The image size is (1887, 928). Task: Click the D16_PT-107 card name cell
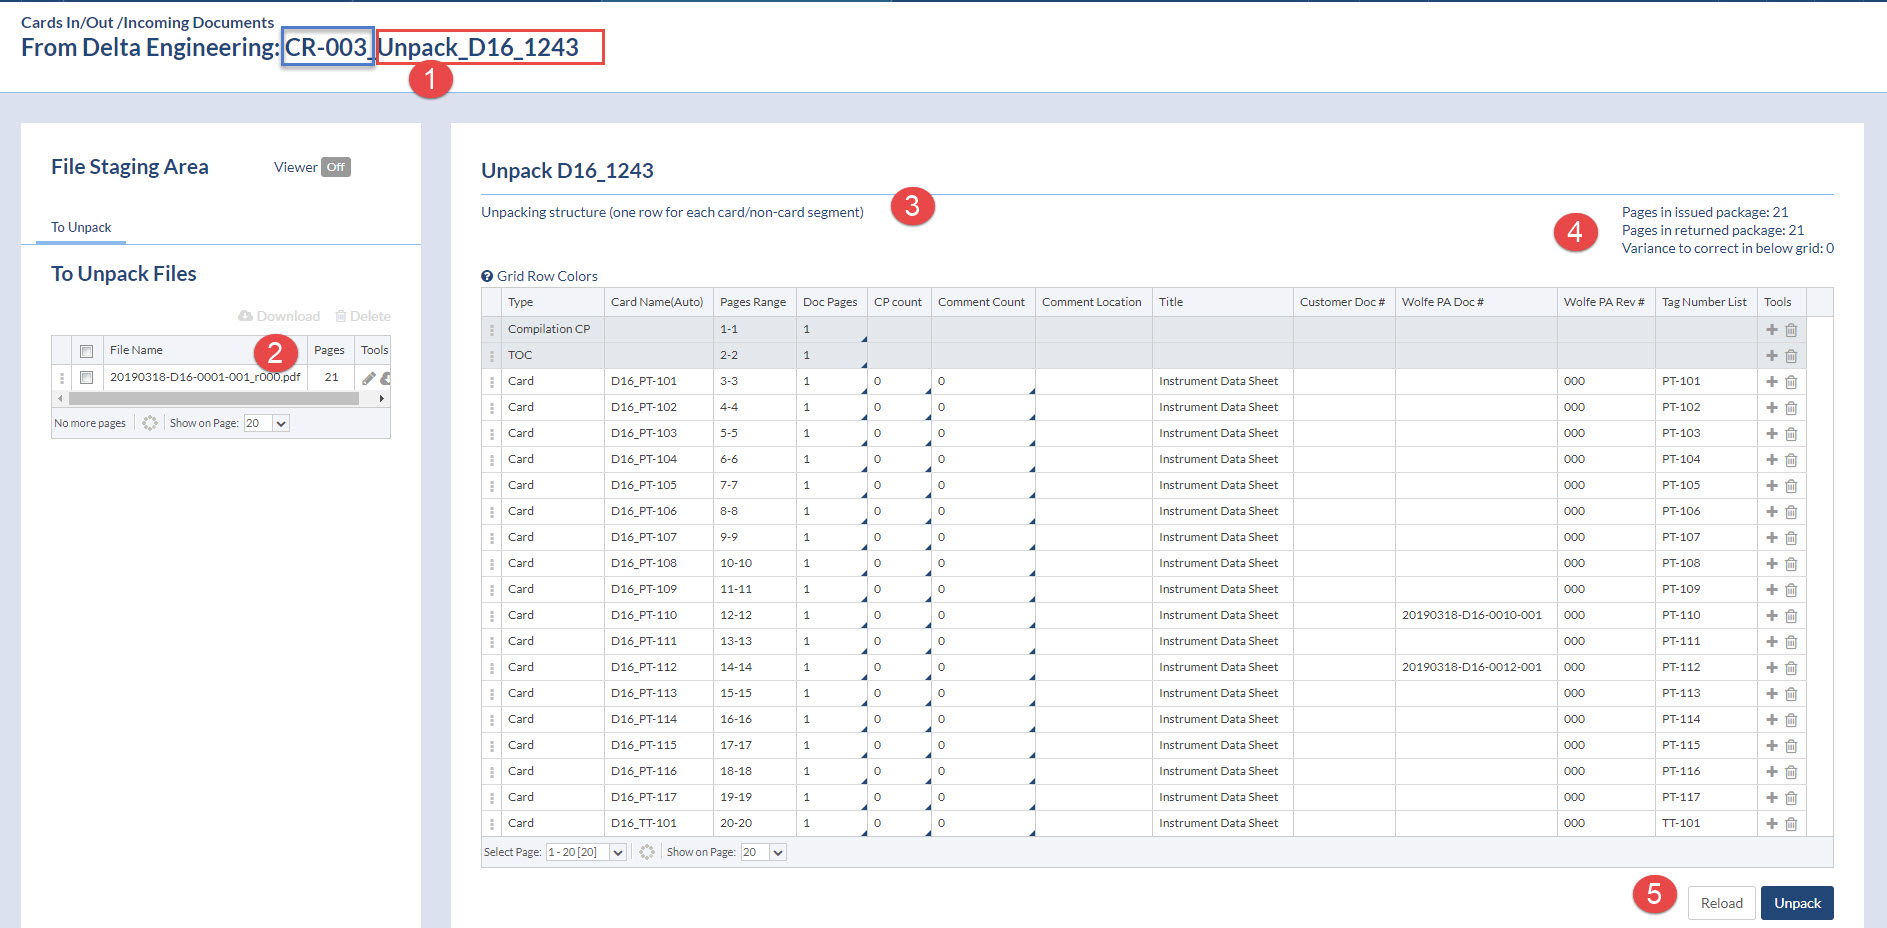[659, 537]
